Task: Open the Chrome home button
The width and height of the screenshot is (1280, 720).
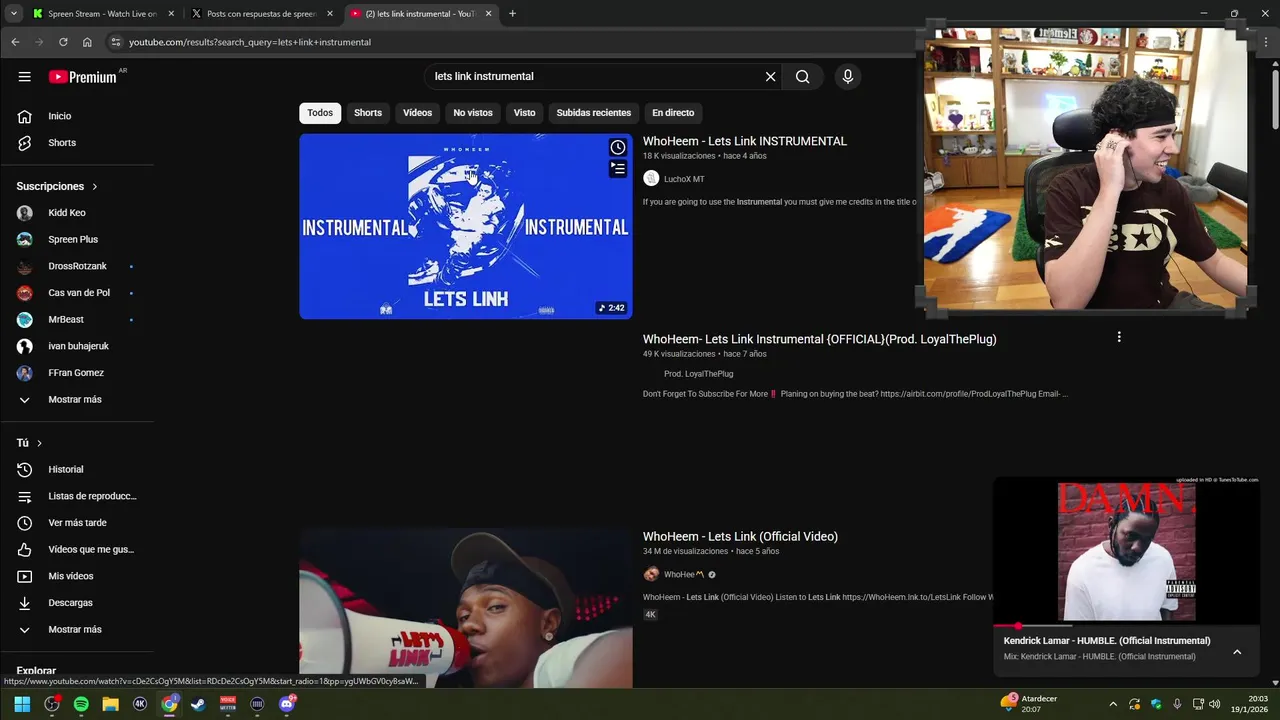Action: point(87,42)
